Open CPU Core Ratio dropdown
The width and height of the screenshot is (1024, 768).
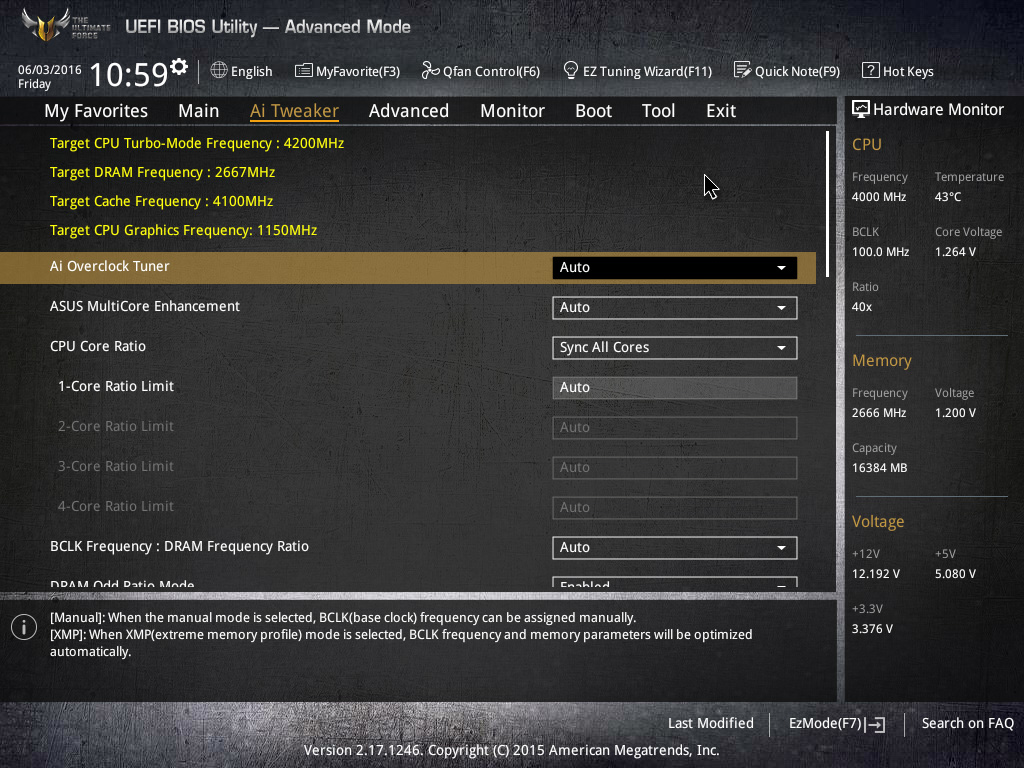coord(675,347)
